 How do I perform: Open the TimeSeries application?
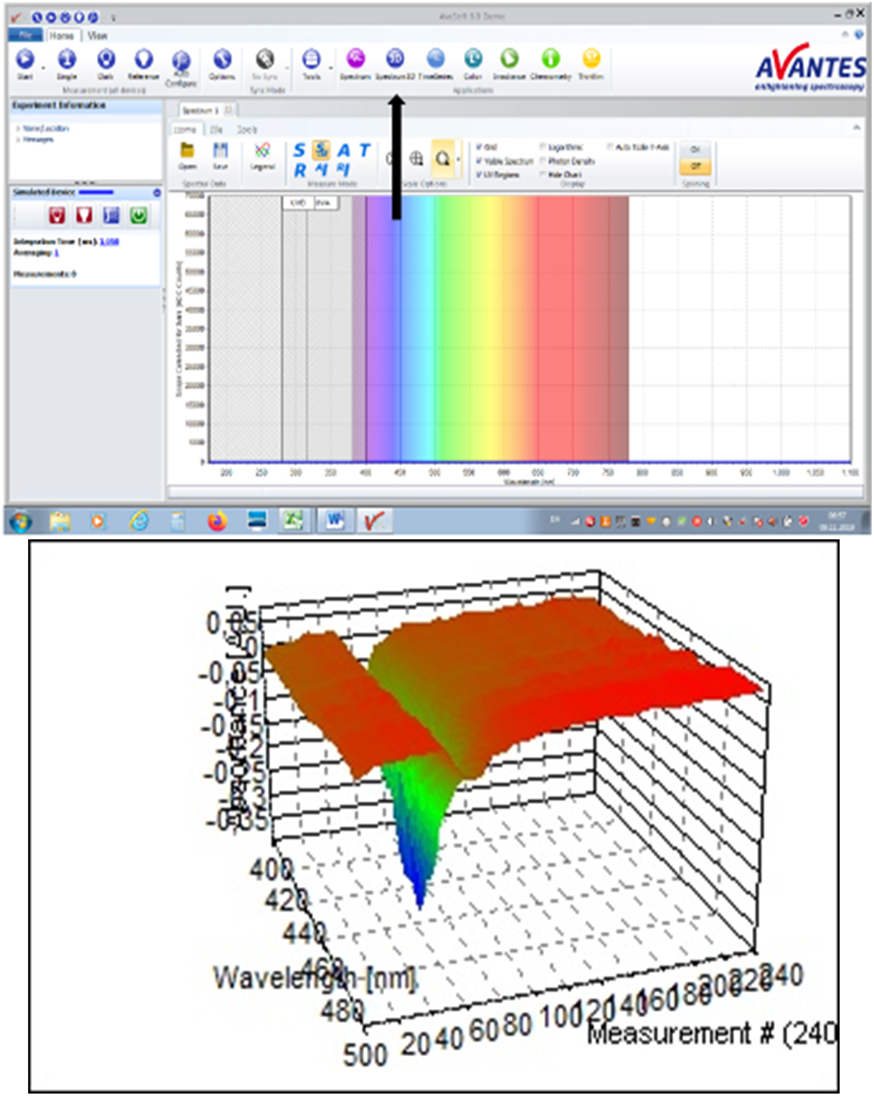click(x=436, y=61)
